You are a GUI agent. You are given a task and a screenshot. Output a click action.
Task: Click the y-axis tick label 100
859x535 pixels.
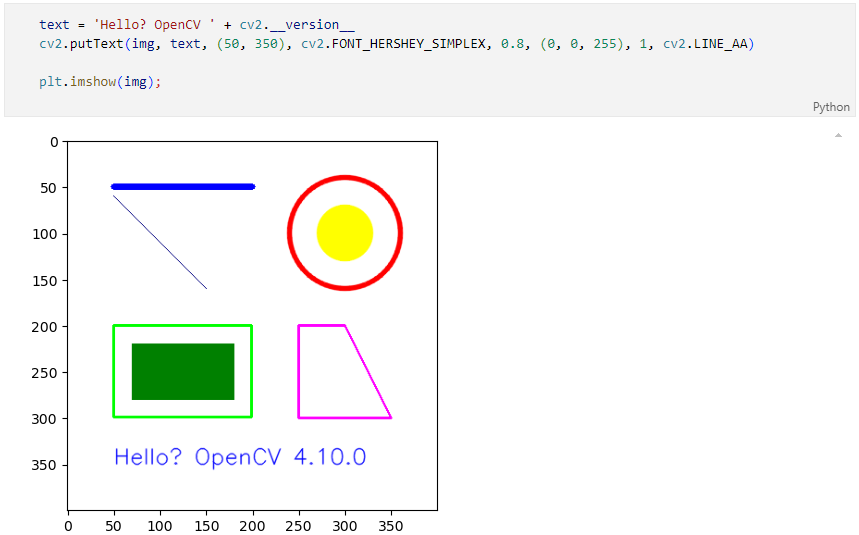click(x=45, y=234)
